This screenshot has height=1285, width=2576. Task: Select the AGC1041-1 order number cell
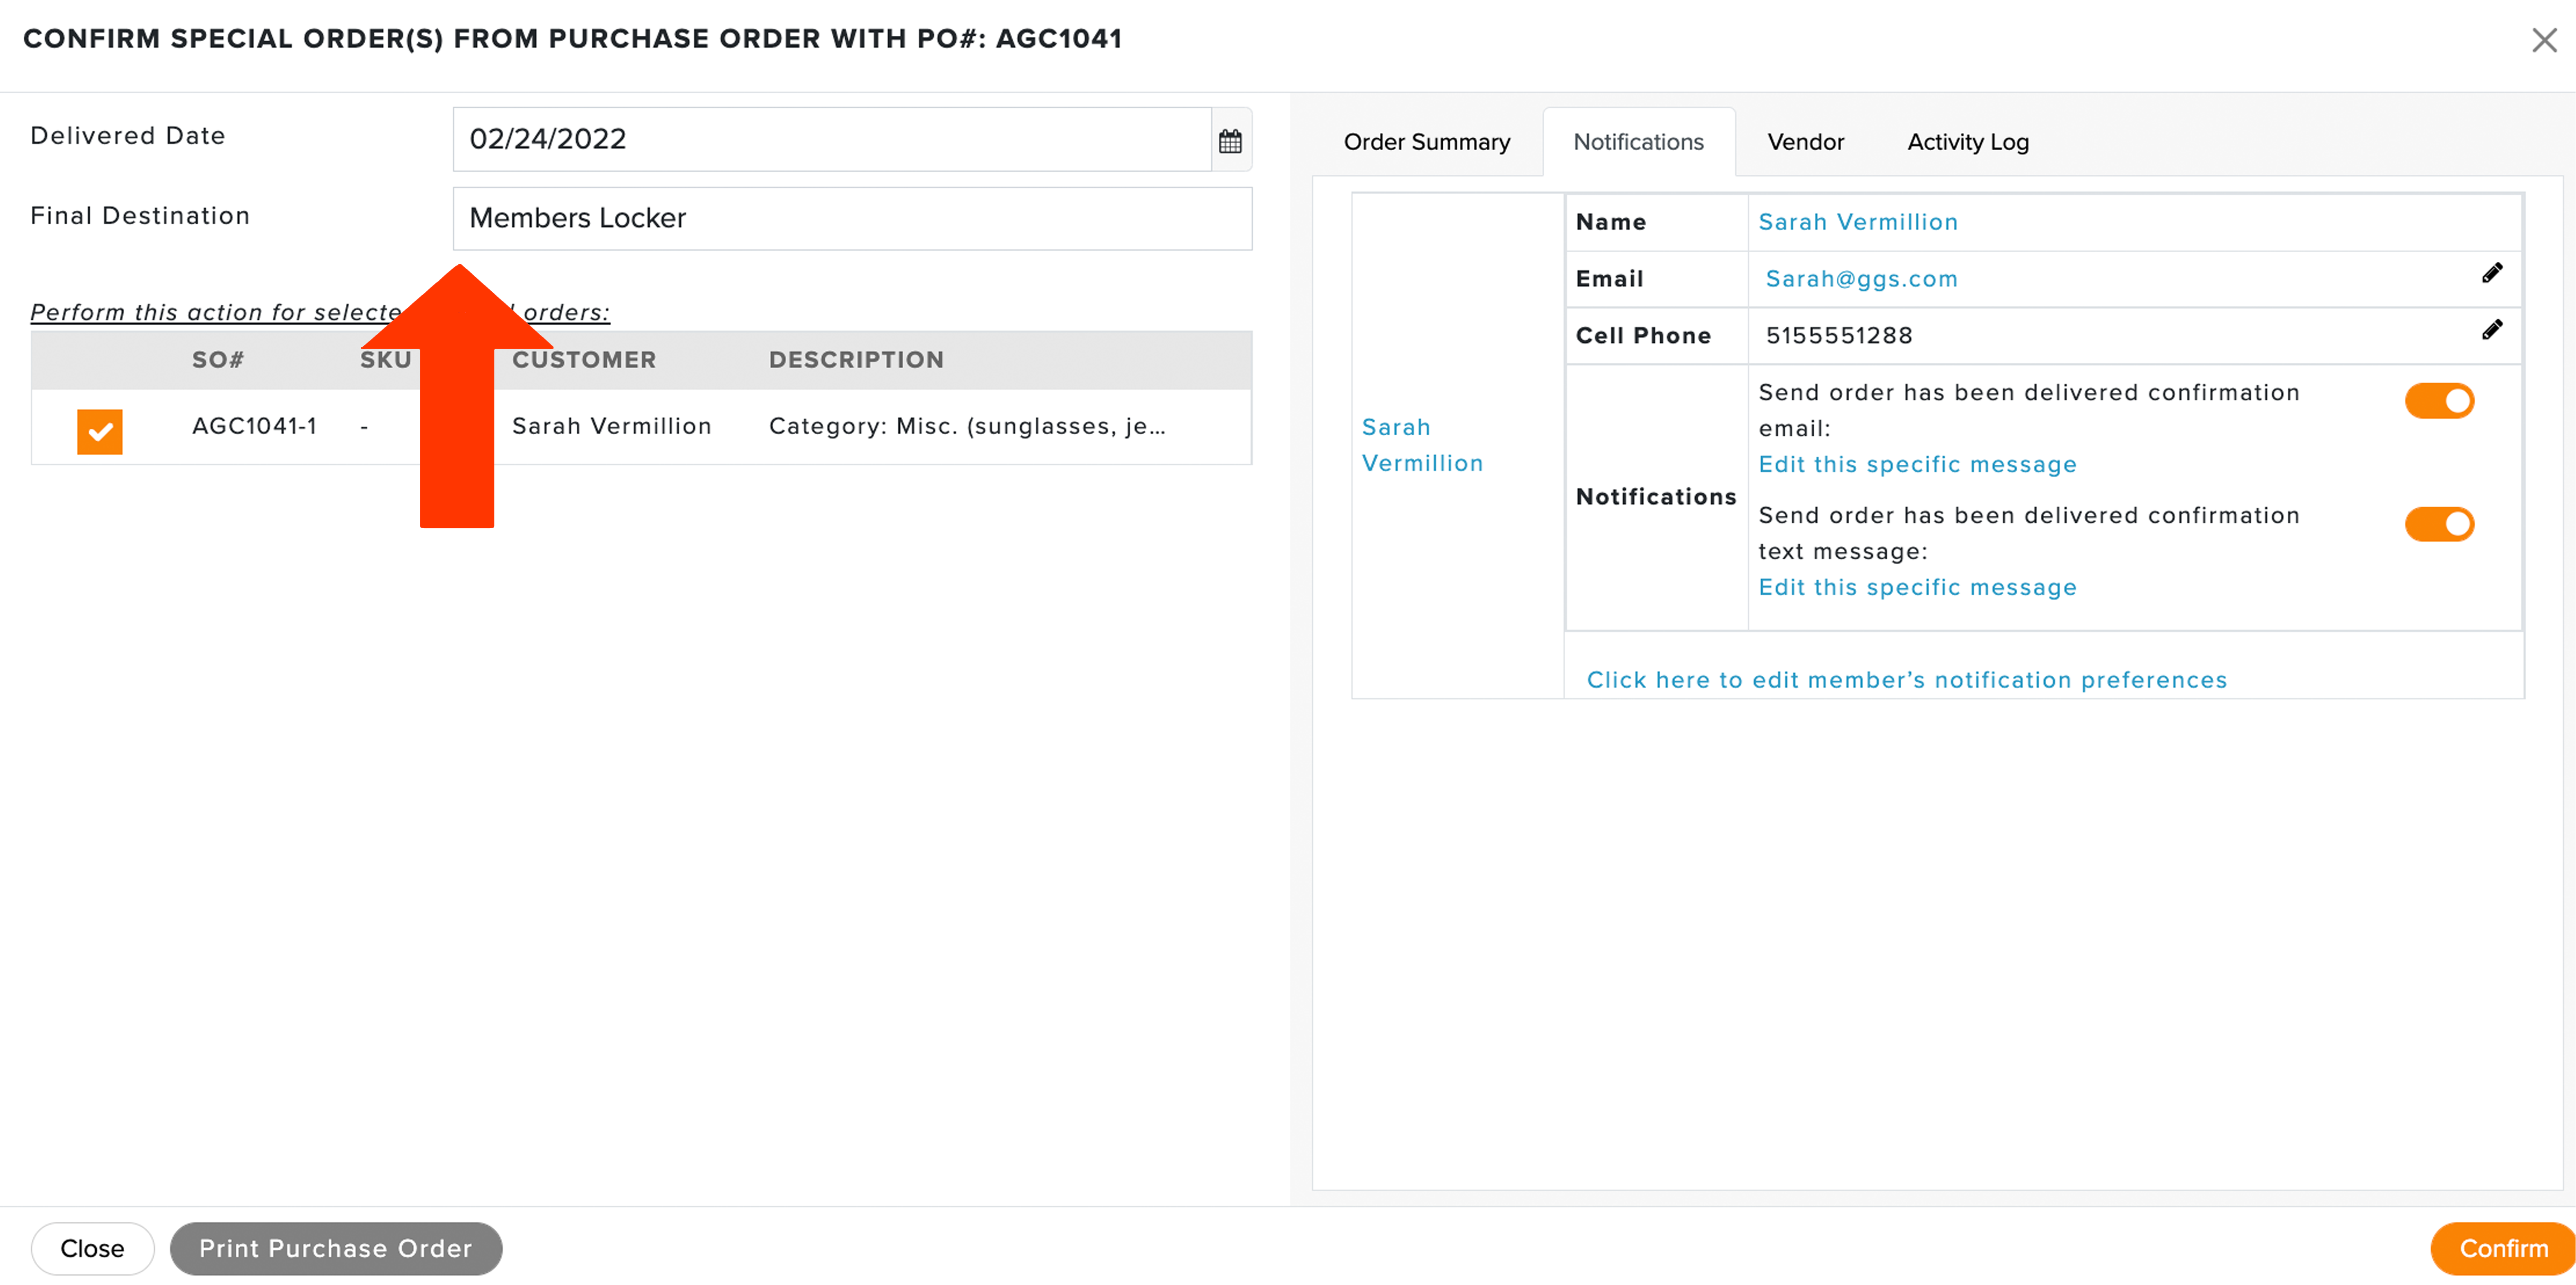254,427
